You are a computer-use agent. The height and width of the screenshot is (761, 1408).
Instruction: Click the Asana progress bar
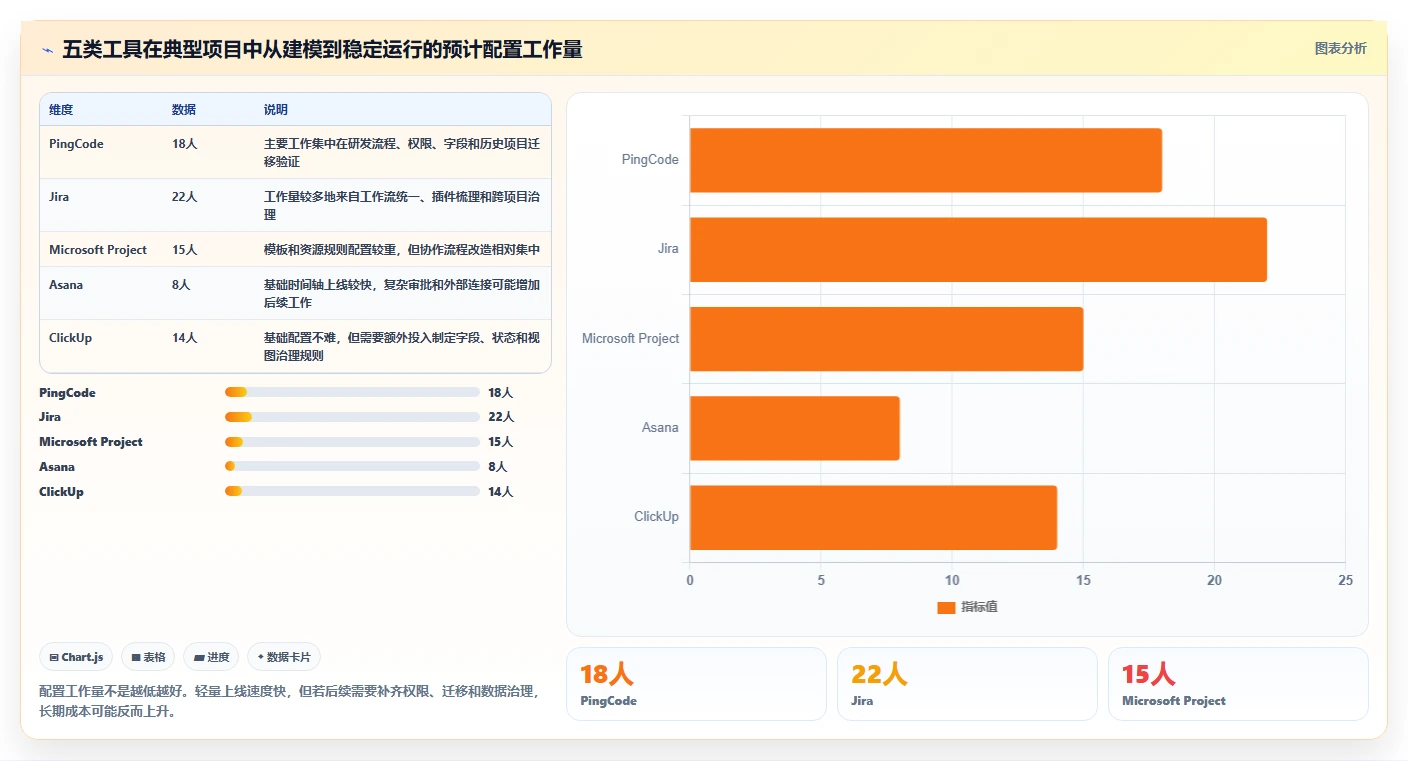click(353, 466)
